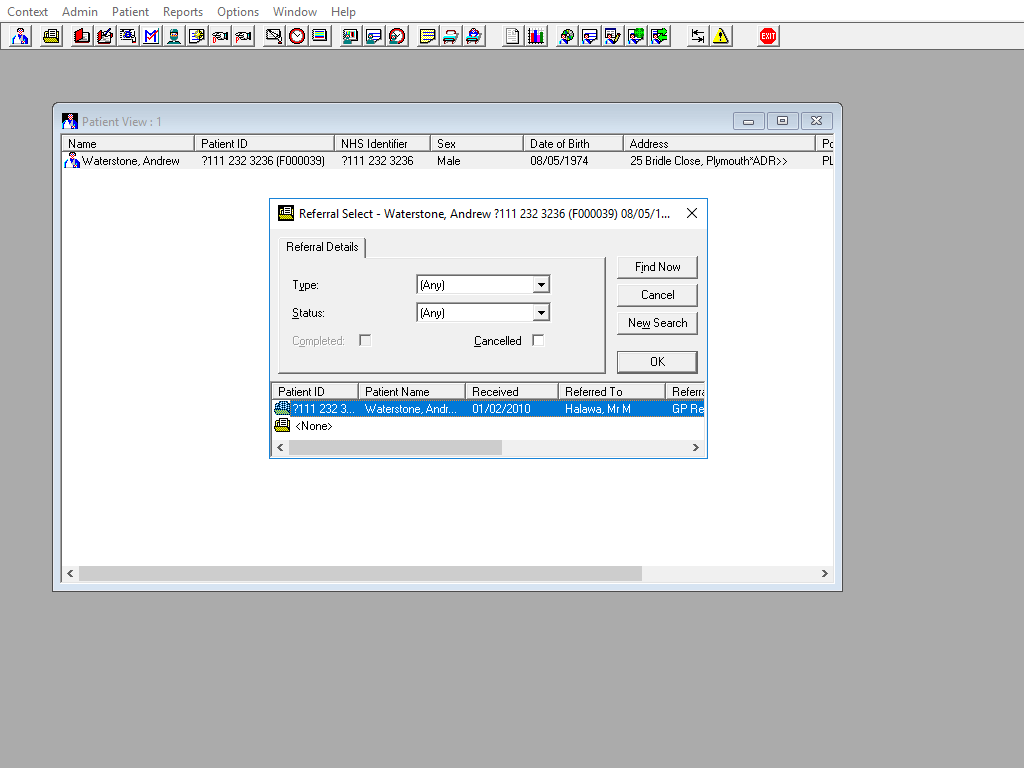Select the Waterstone 01/02/2010 referral row
The height and width of the screenshot is (768, 1024).
tap(488, 409)
